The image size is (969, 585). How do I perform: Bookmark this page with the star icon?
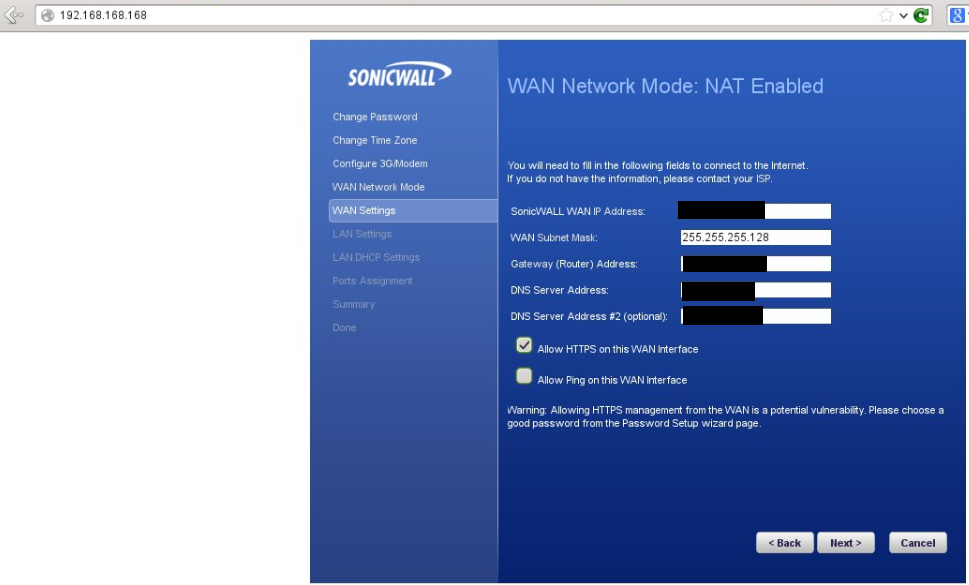pos(885,15)
